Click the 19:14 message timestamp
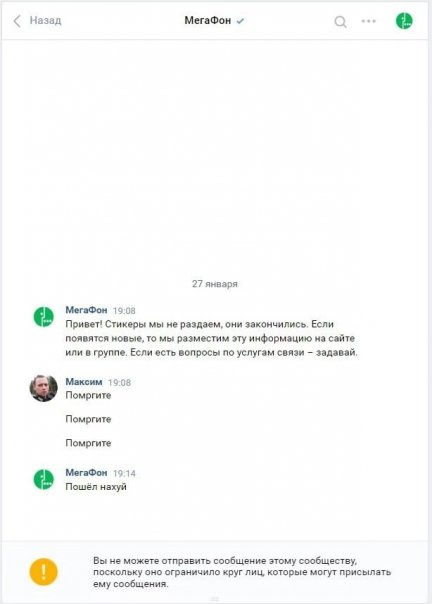The image size is (432, 604). (124, 473)
